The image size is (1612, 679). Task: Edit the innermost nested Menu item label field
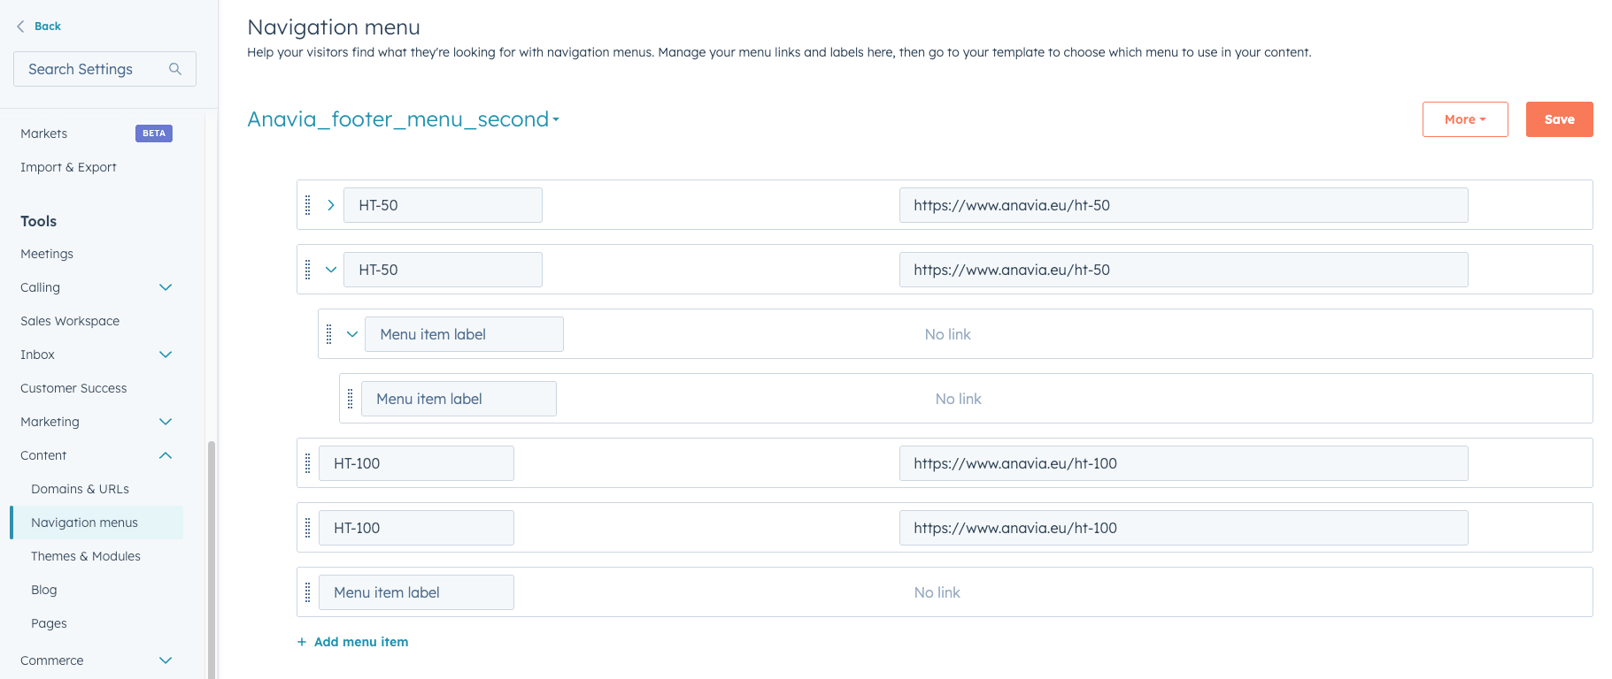459,399
